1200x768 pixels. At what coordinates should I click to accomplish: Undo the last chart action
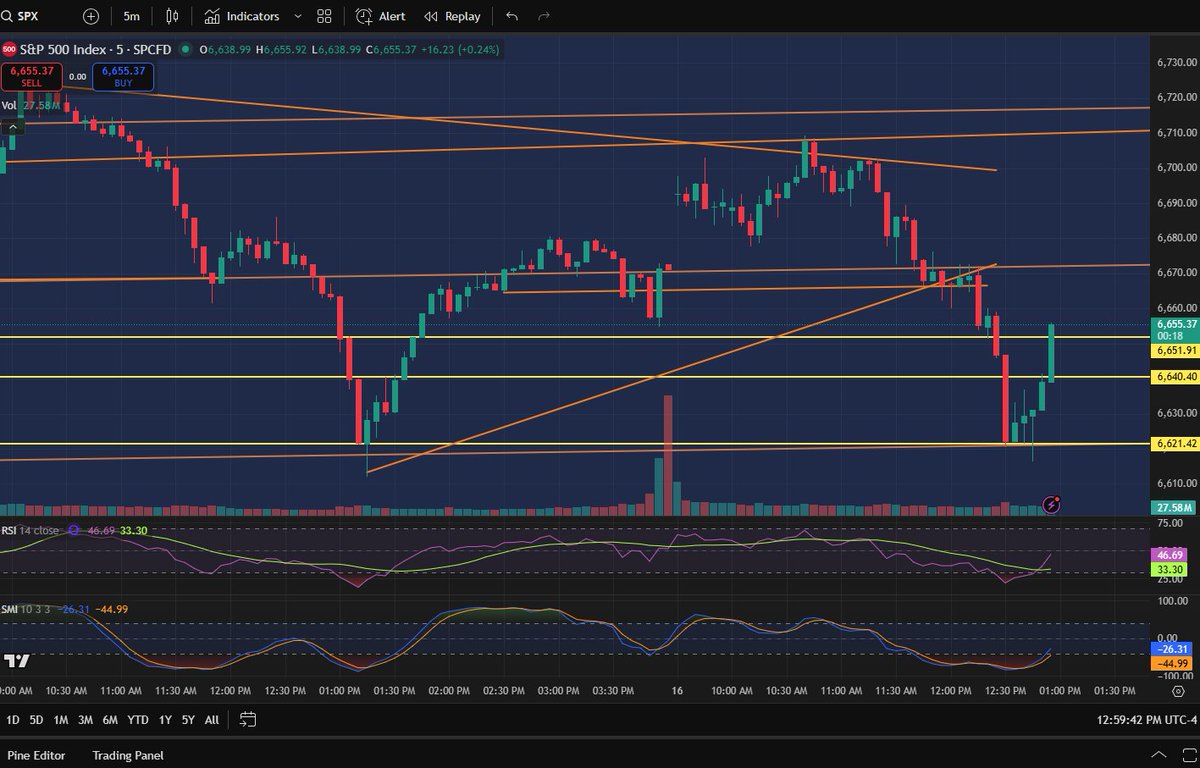(x=512, y=16)
